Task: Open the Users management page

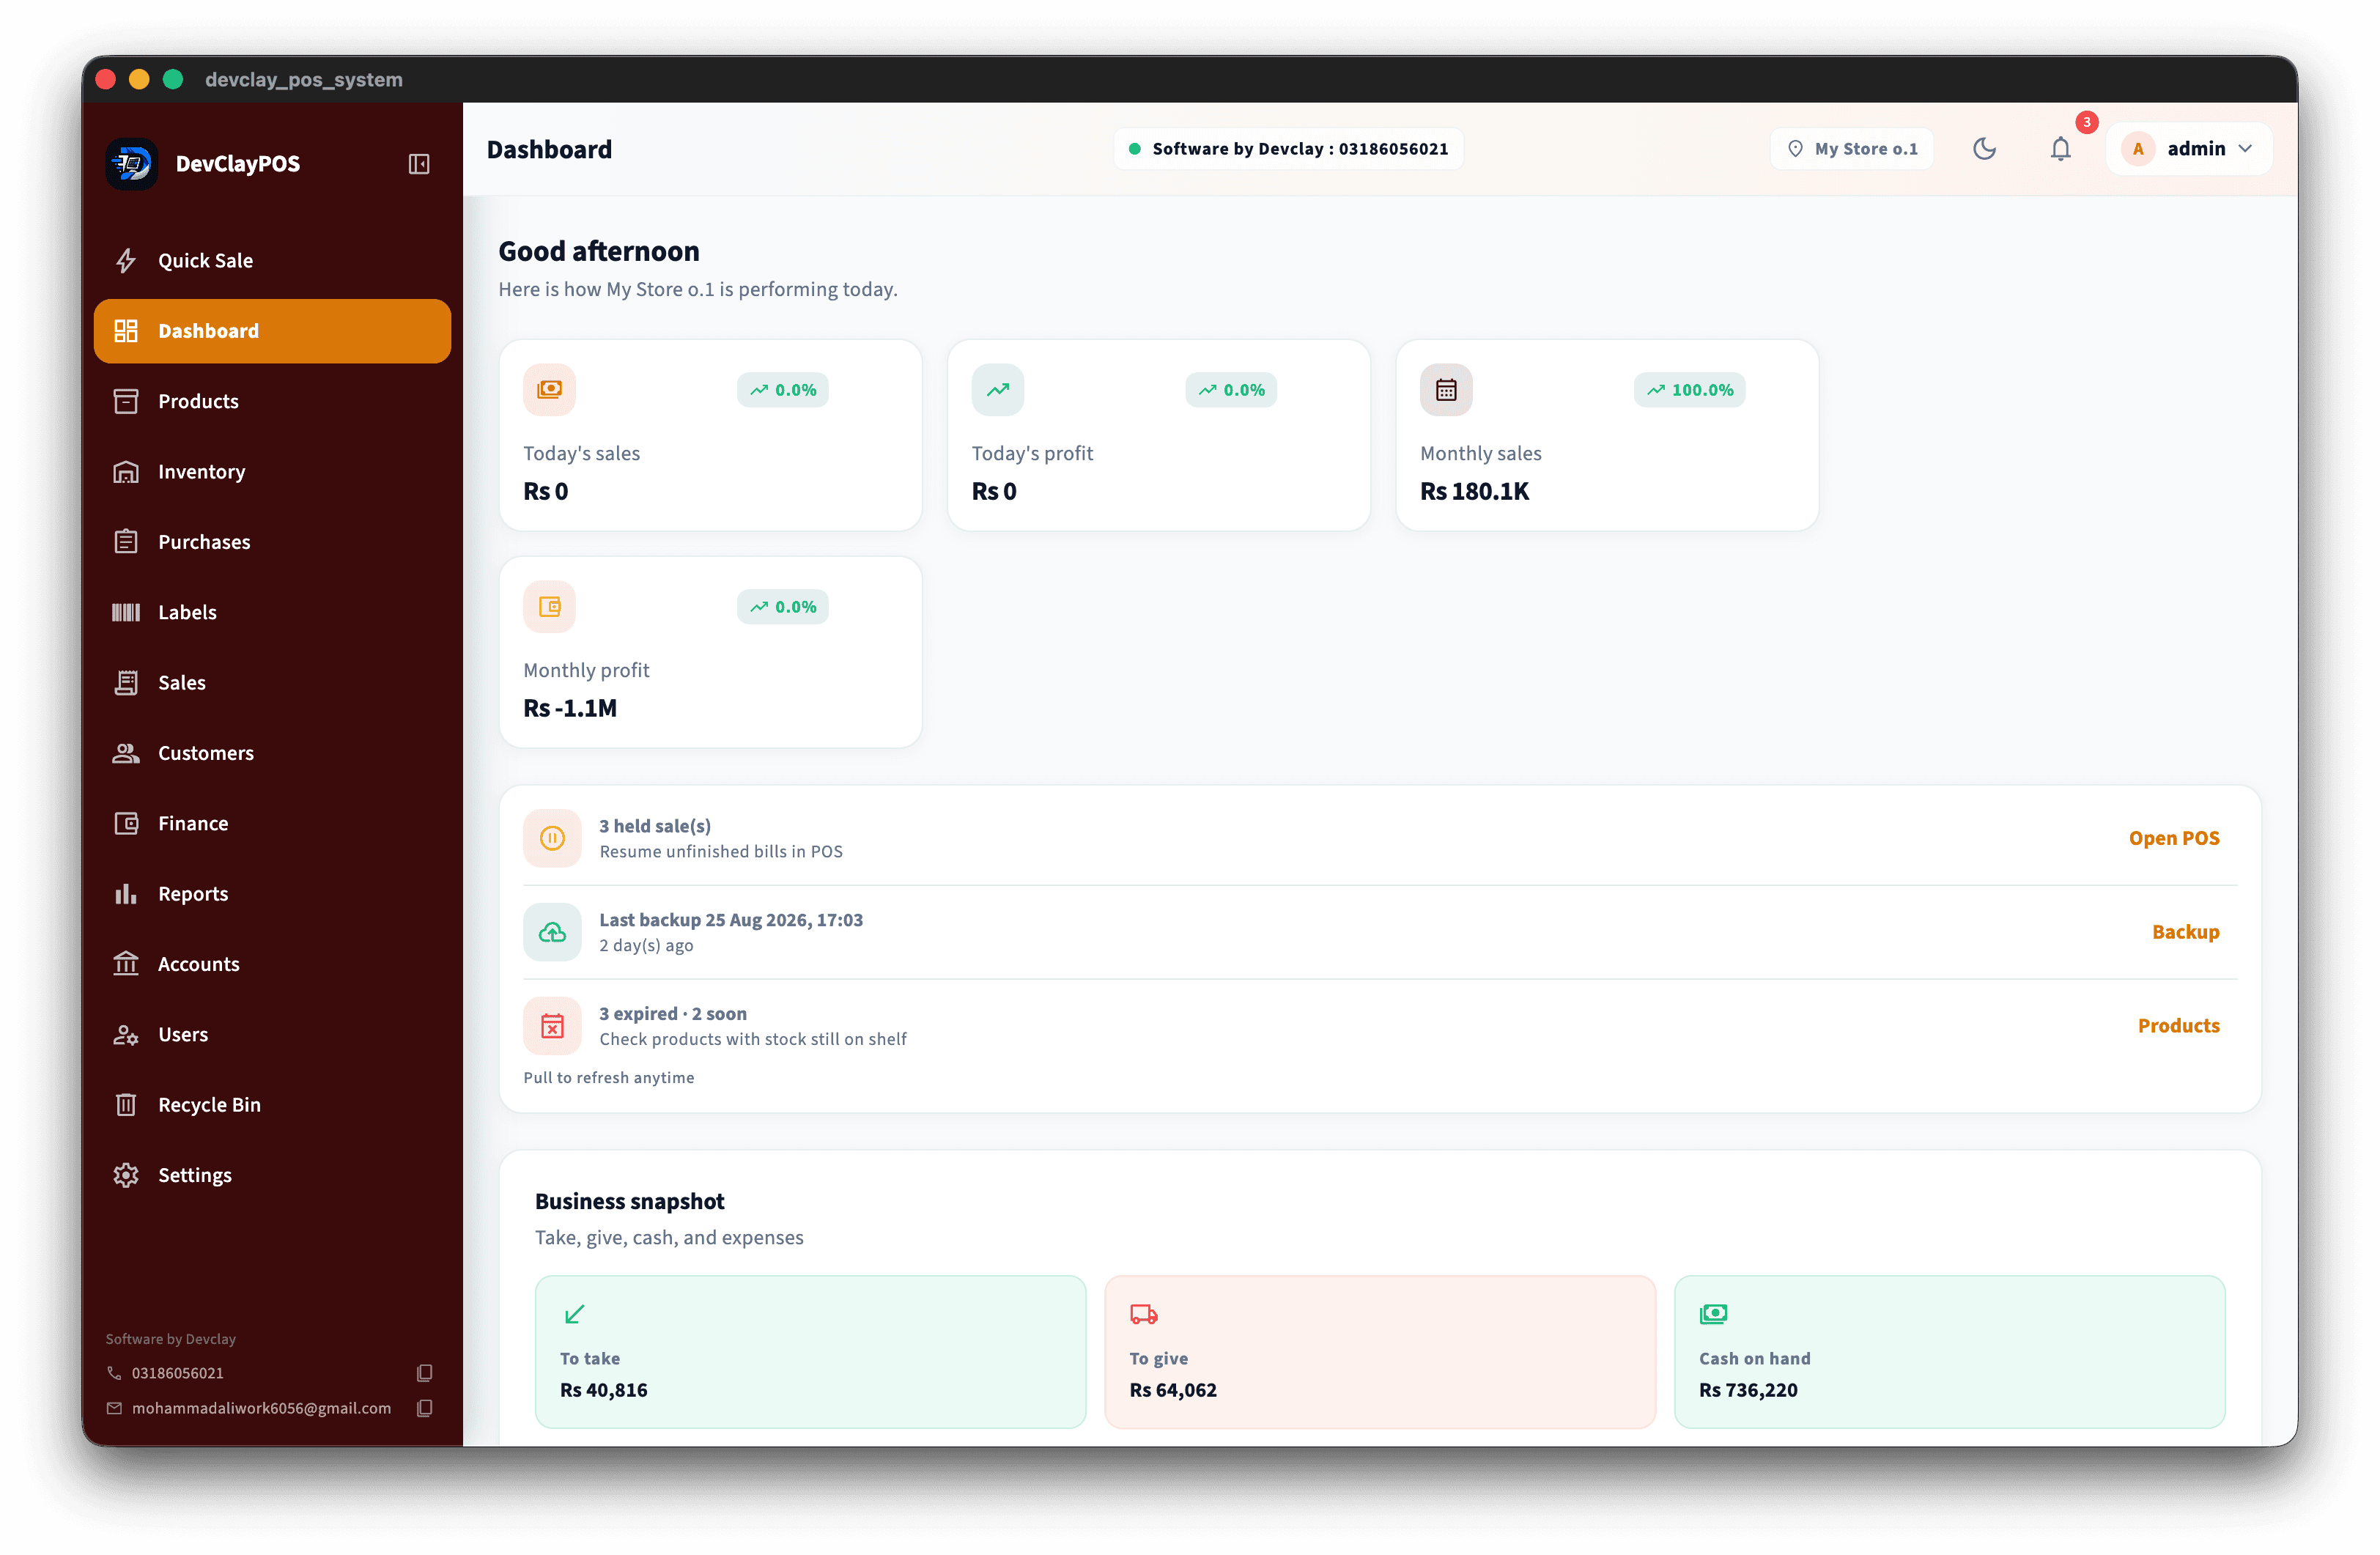Action: pyautogui.click(x=272, y=1035)
